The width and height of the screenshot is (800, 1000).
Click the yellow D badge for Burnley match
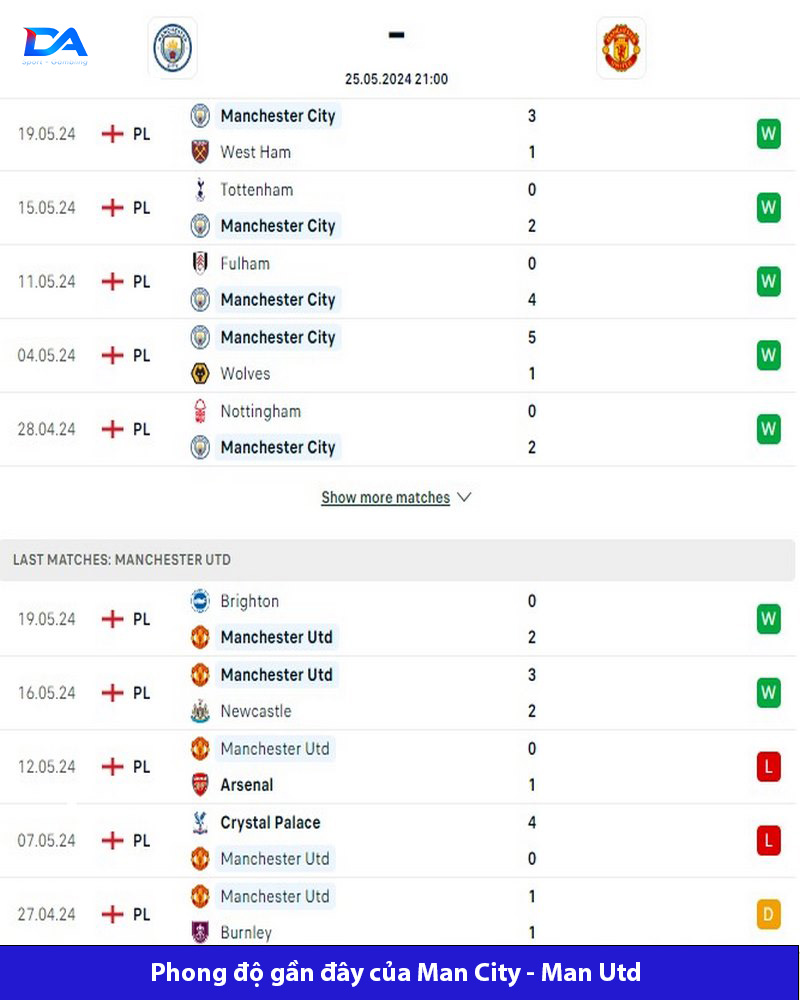point(768,914)
